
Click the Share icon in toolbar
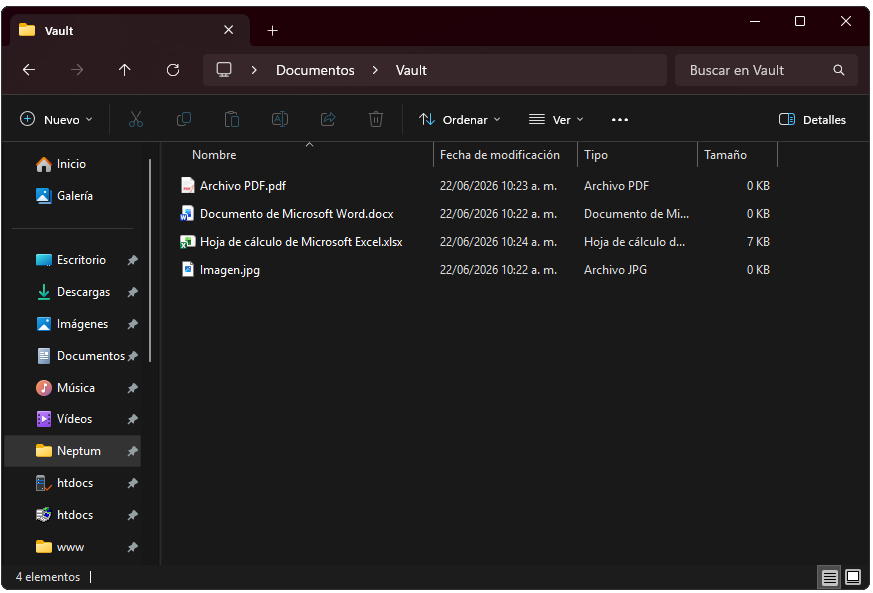coord(328,119)
